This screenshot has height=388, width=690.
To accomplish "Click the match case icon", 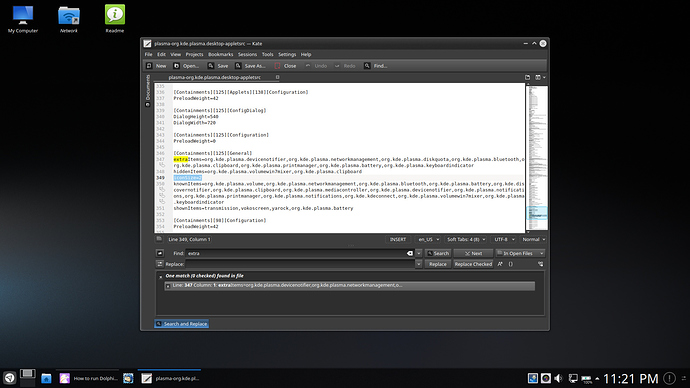I will coord(500,264).
